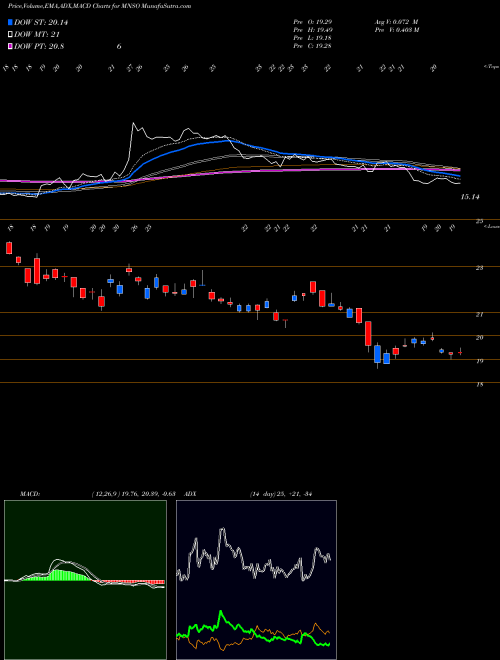
Task: Click the 'MACD:' panel heading
Action: [29, 494]
